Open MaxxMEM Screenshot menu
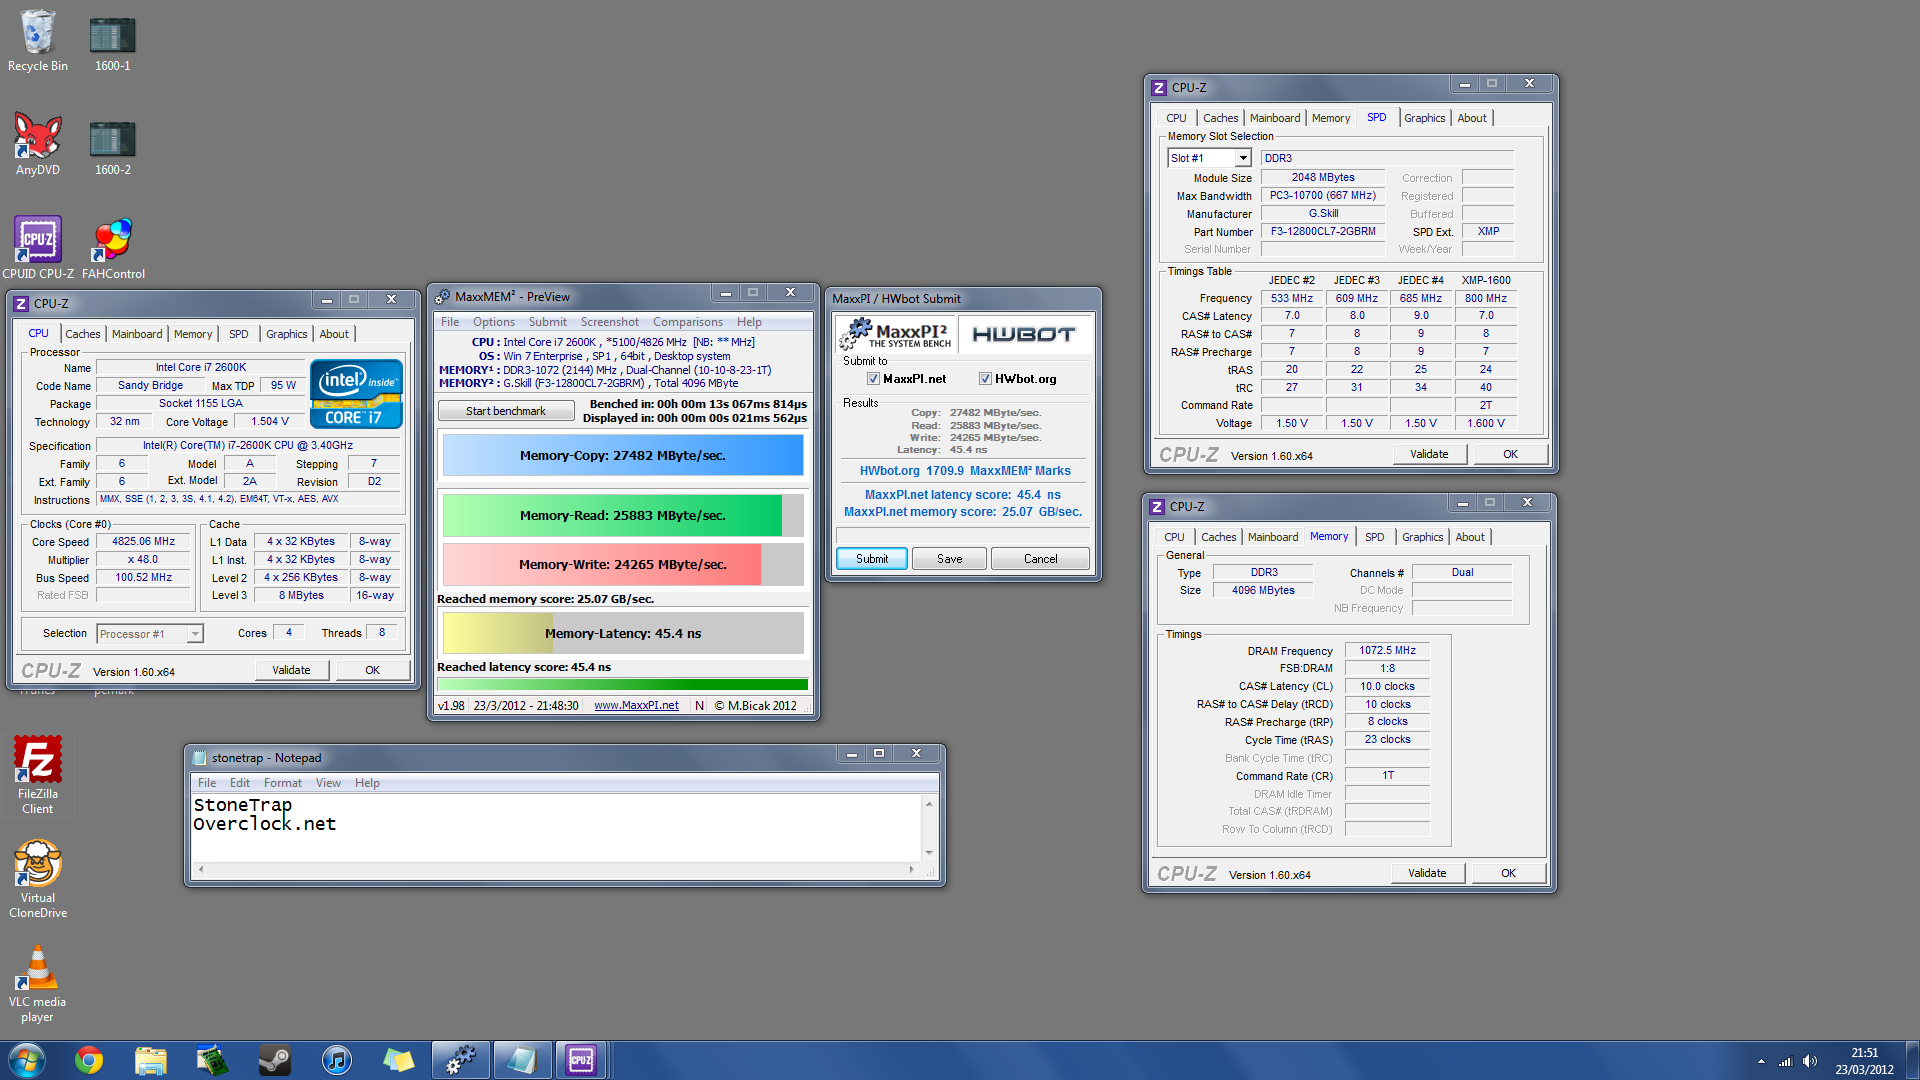The height and width of the screenshot is (1080, 1920). (x=609, y=322)
